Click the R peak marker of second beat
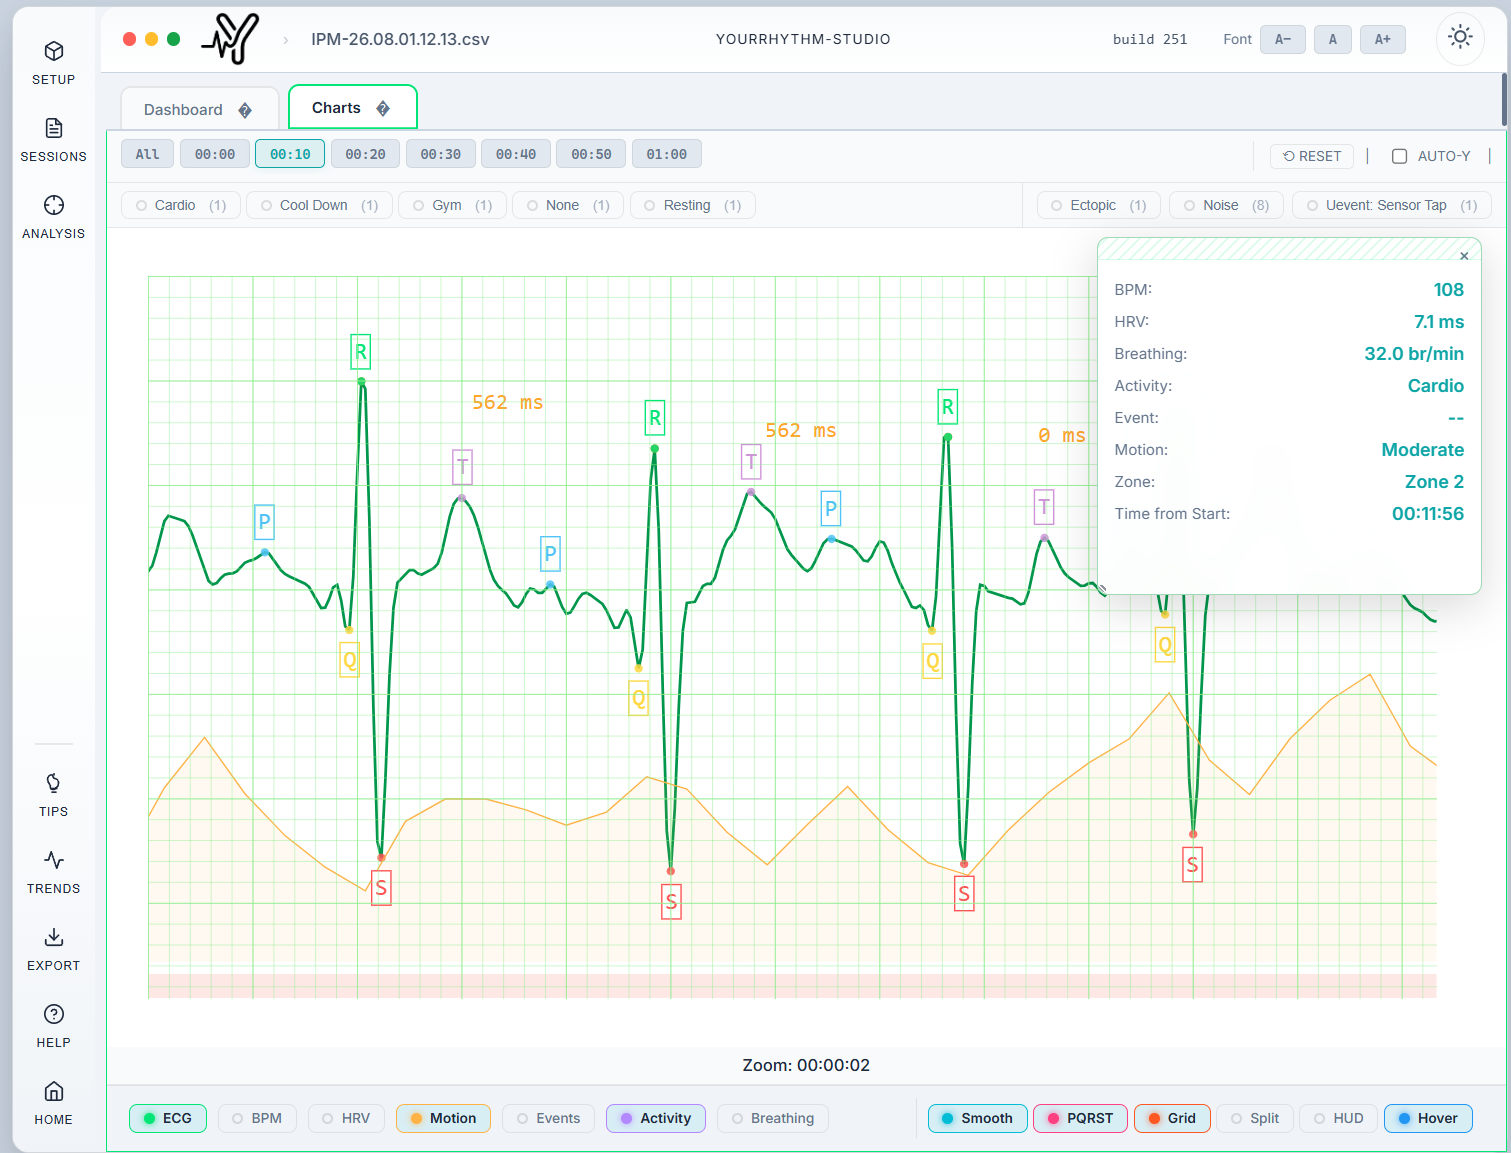This screenshot has height=1153, width=1511. 655,418
